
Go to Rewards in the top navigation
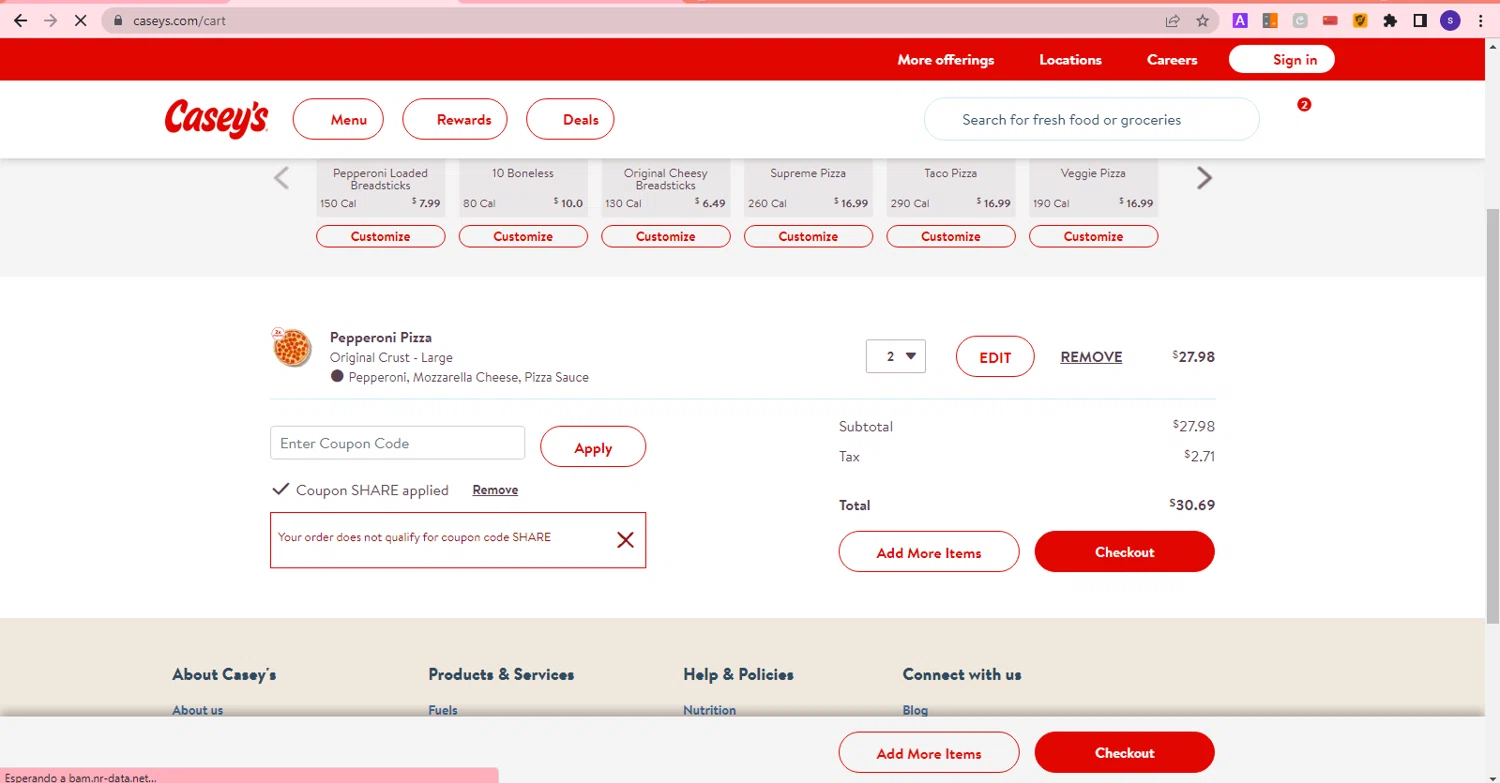[x=455, y=119]
